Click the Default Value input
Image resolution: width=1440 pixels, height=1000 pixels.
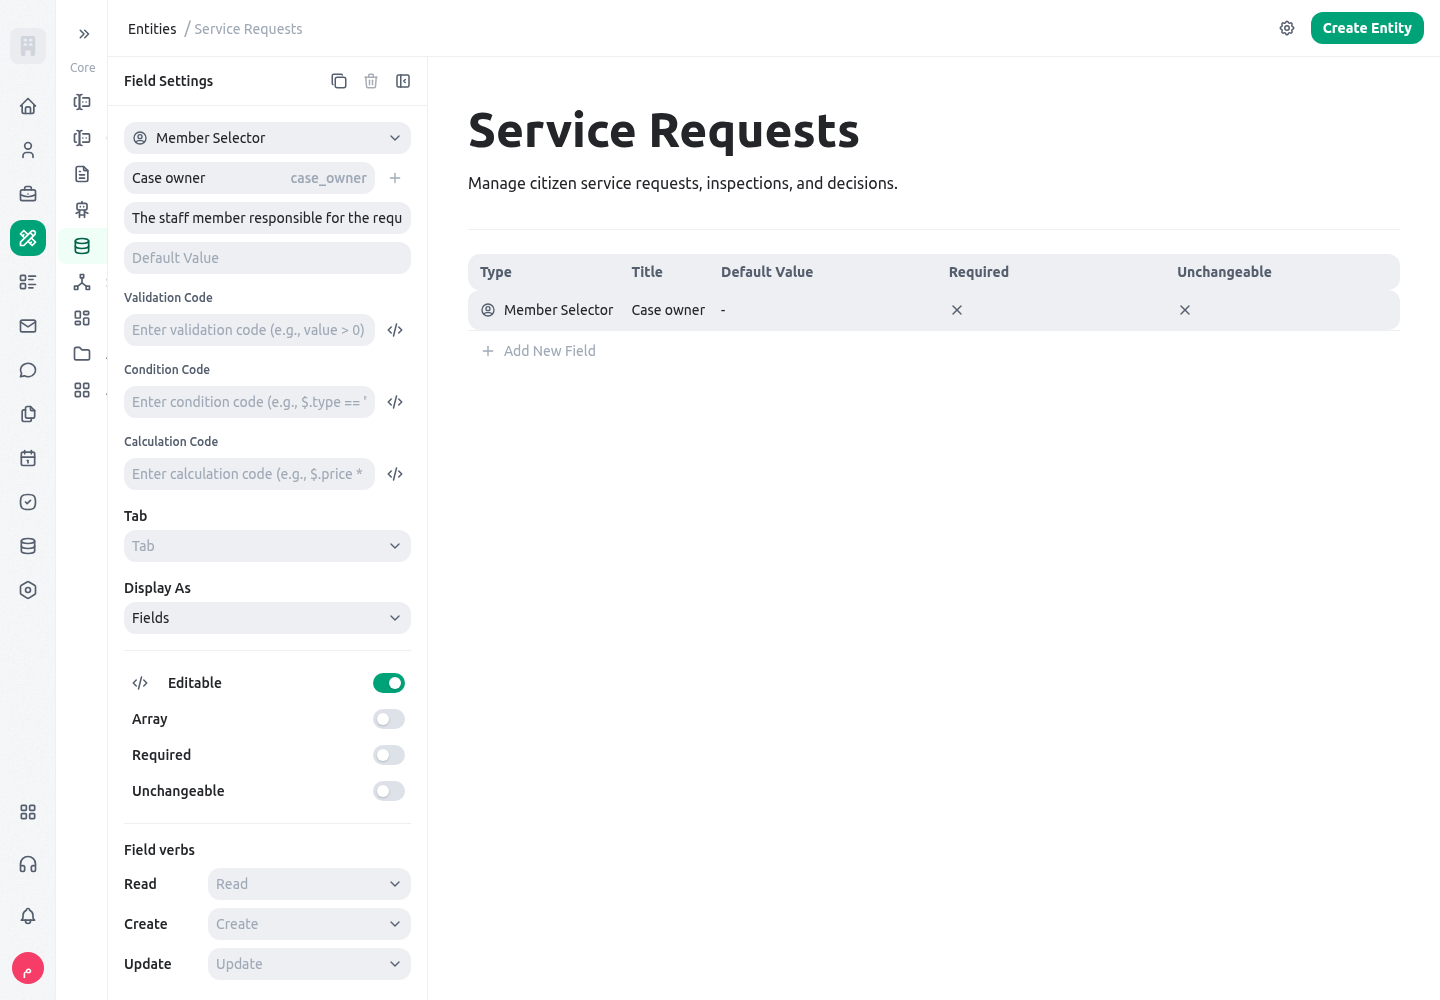267,258
